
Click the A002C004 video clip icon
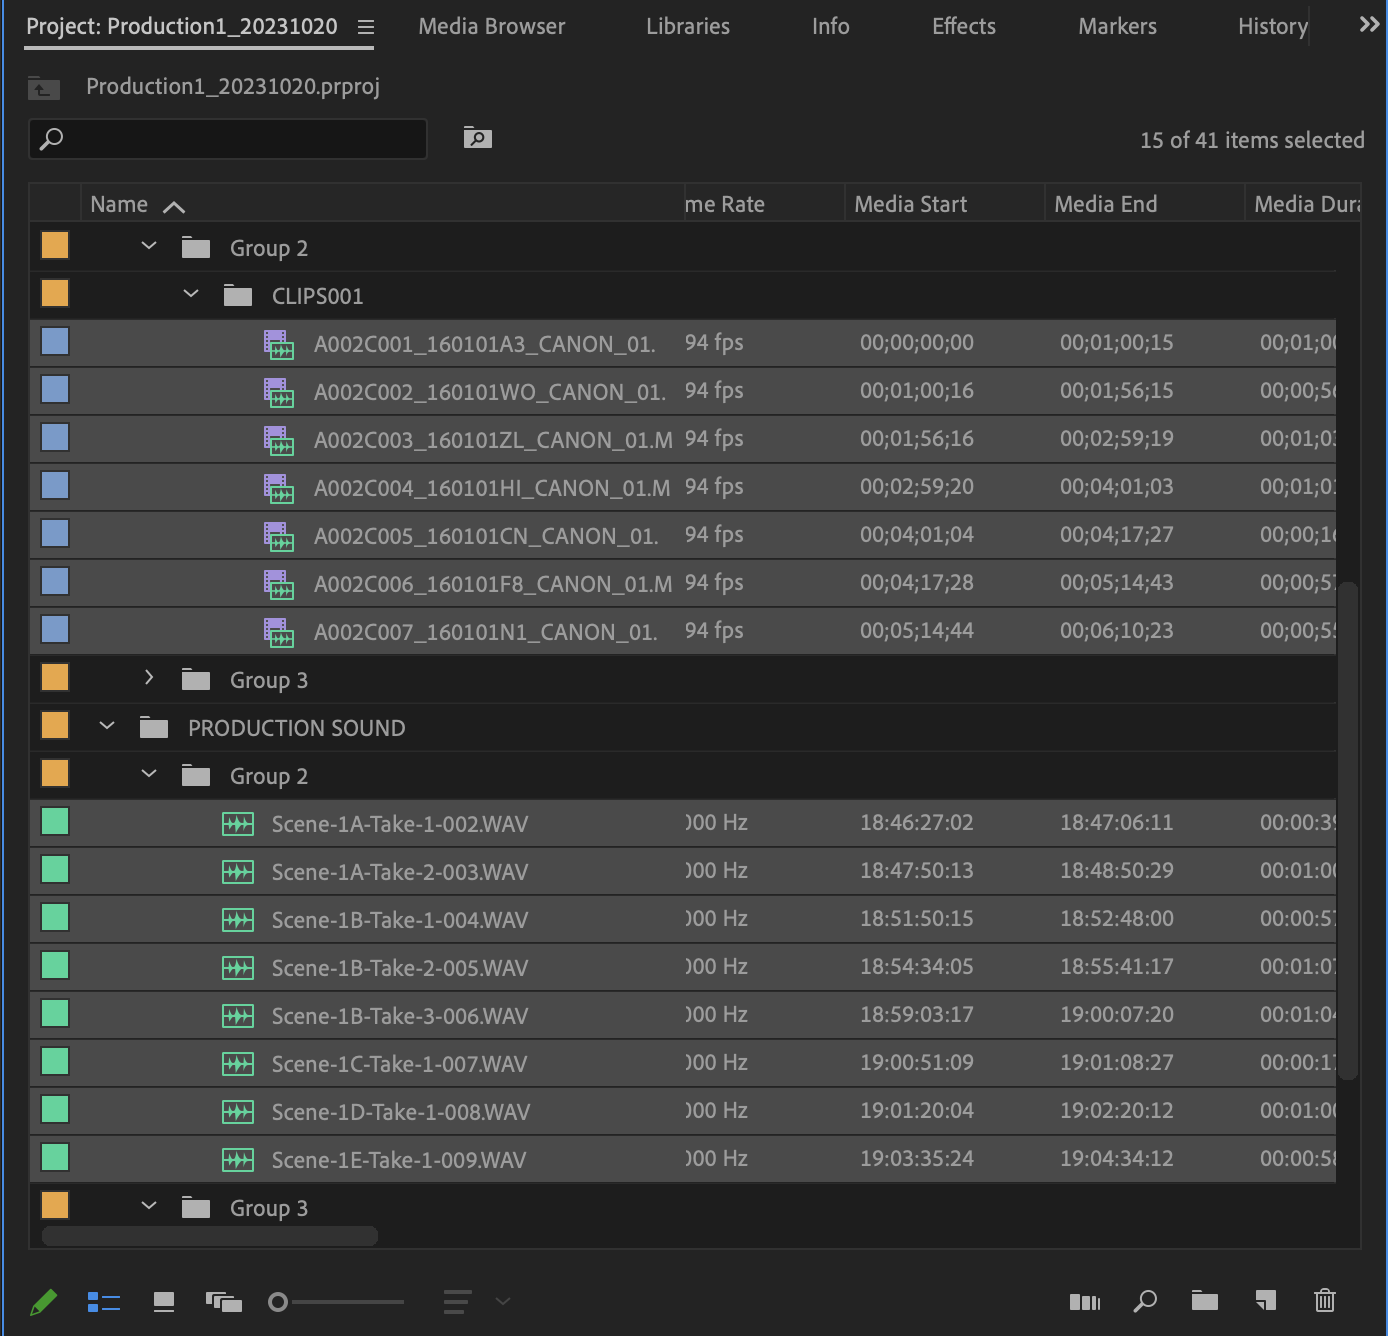[279, 488]
